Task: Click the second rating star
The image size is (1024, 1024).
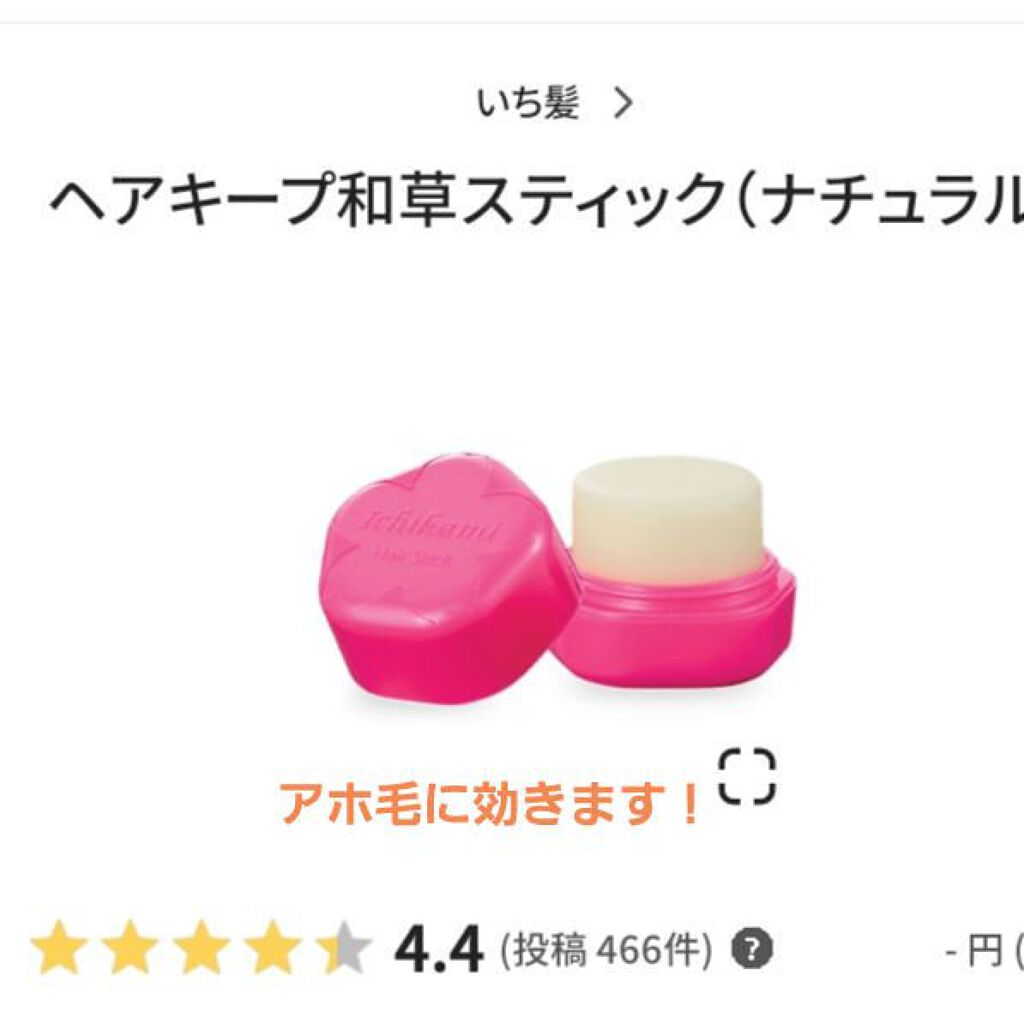Action: coord(129,948)
